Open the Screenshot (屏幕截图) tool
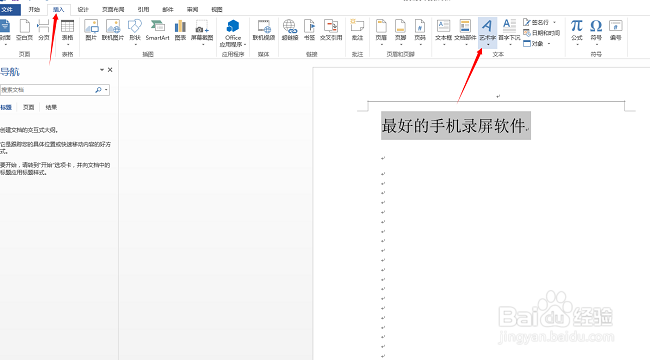Viewport: 650px width, 360px height. pos(202,32)
